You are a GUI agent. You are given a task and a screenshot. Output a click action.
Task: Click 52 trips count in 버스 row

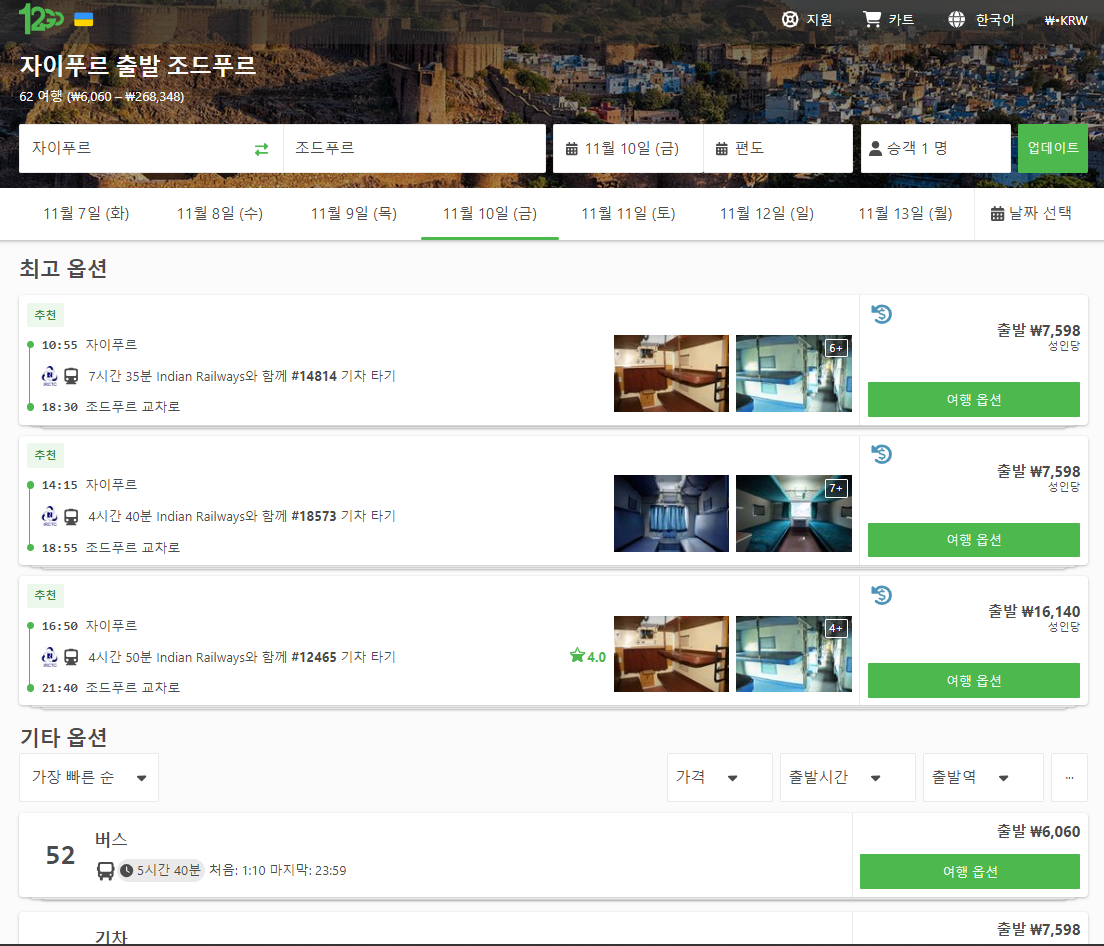tap(60, 855)
